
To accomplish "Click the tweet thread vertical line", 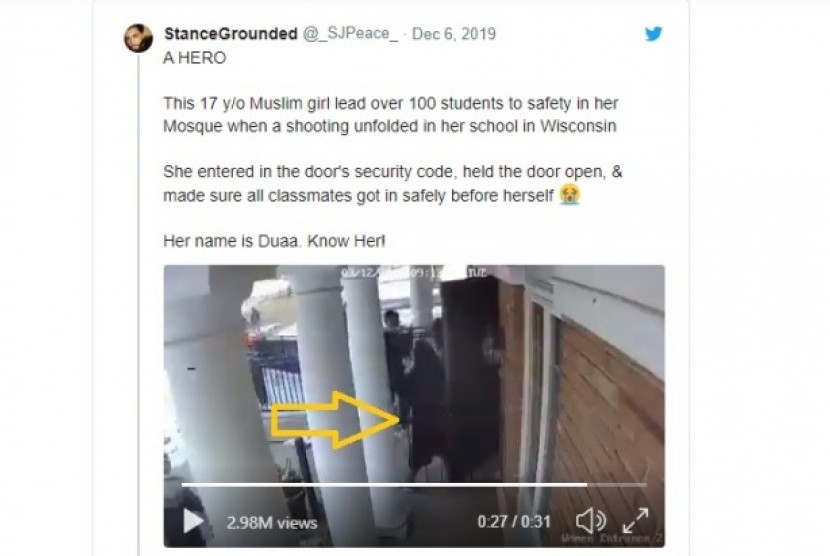I will click(x=139, y=304).
